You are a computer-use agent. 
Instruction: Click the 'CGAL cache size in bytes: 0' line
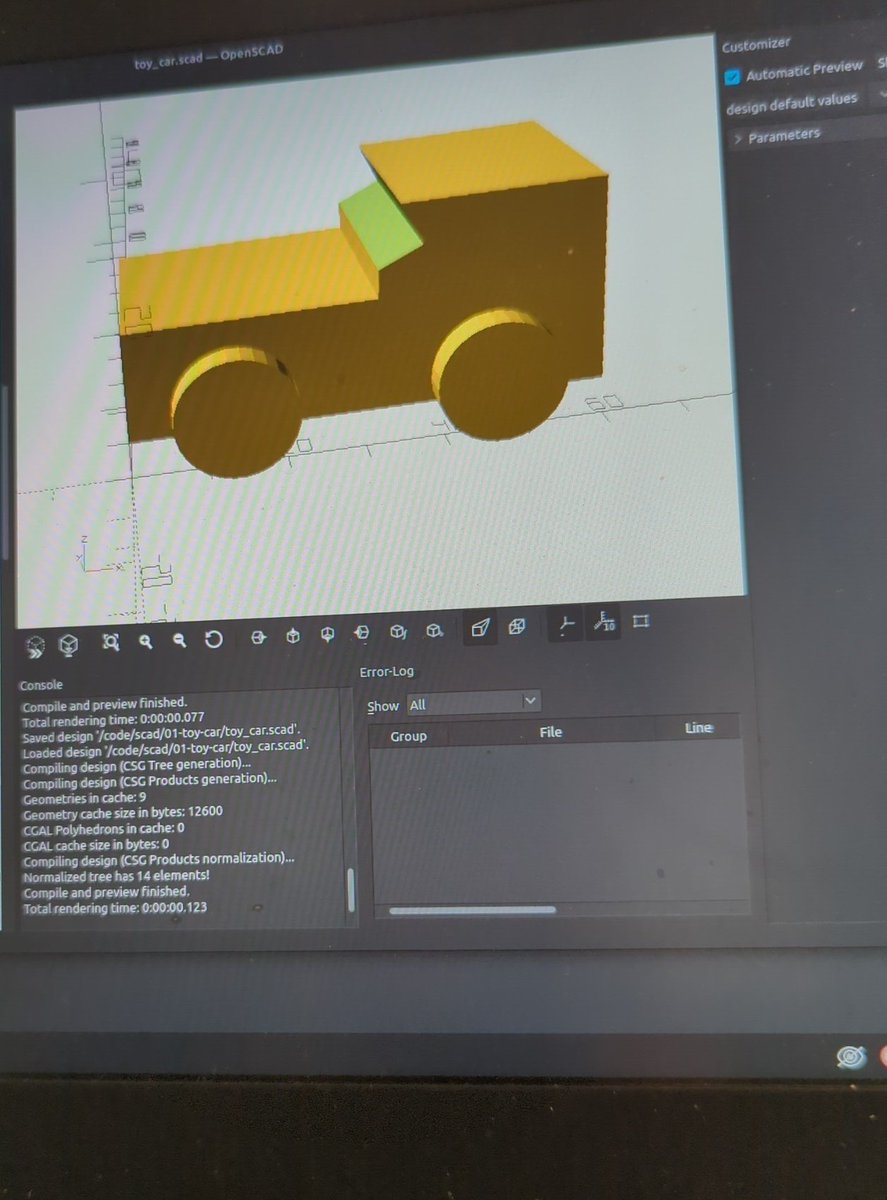96,843
